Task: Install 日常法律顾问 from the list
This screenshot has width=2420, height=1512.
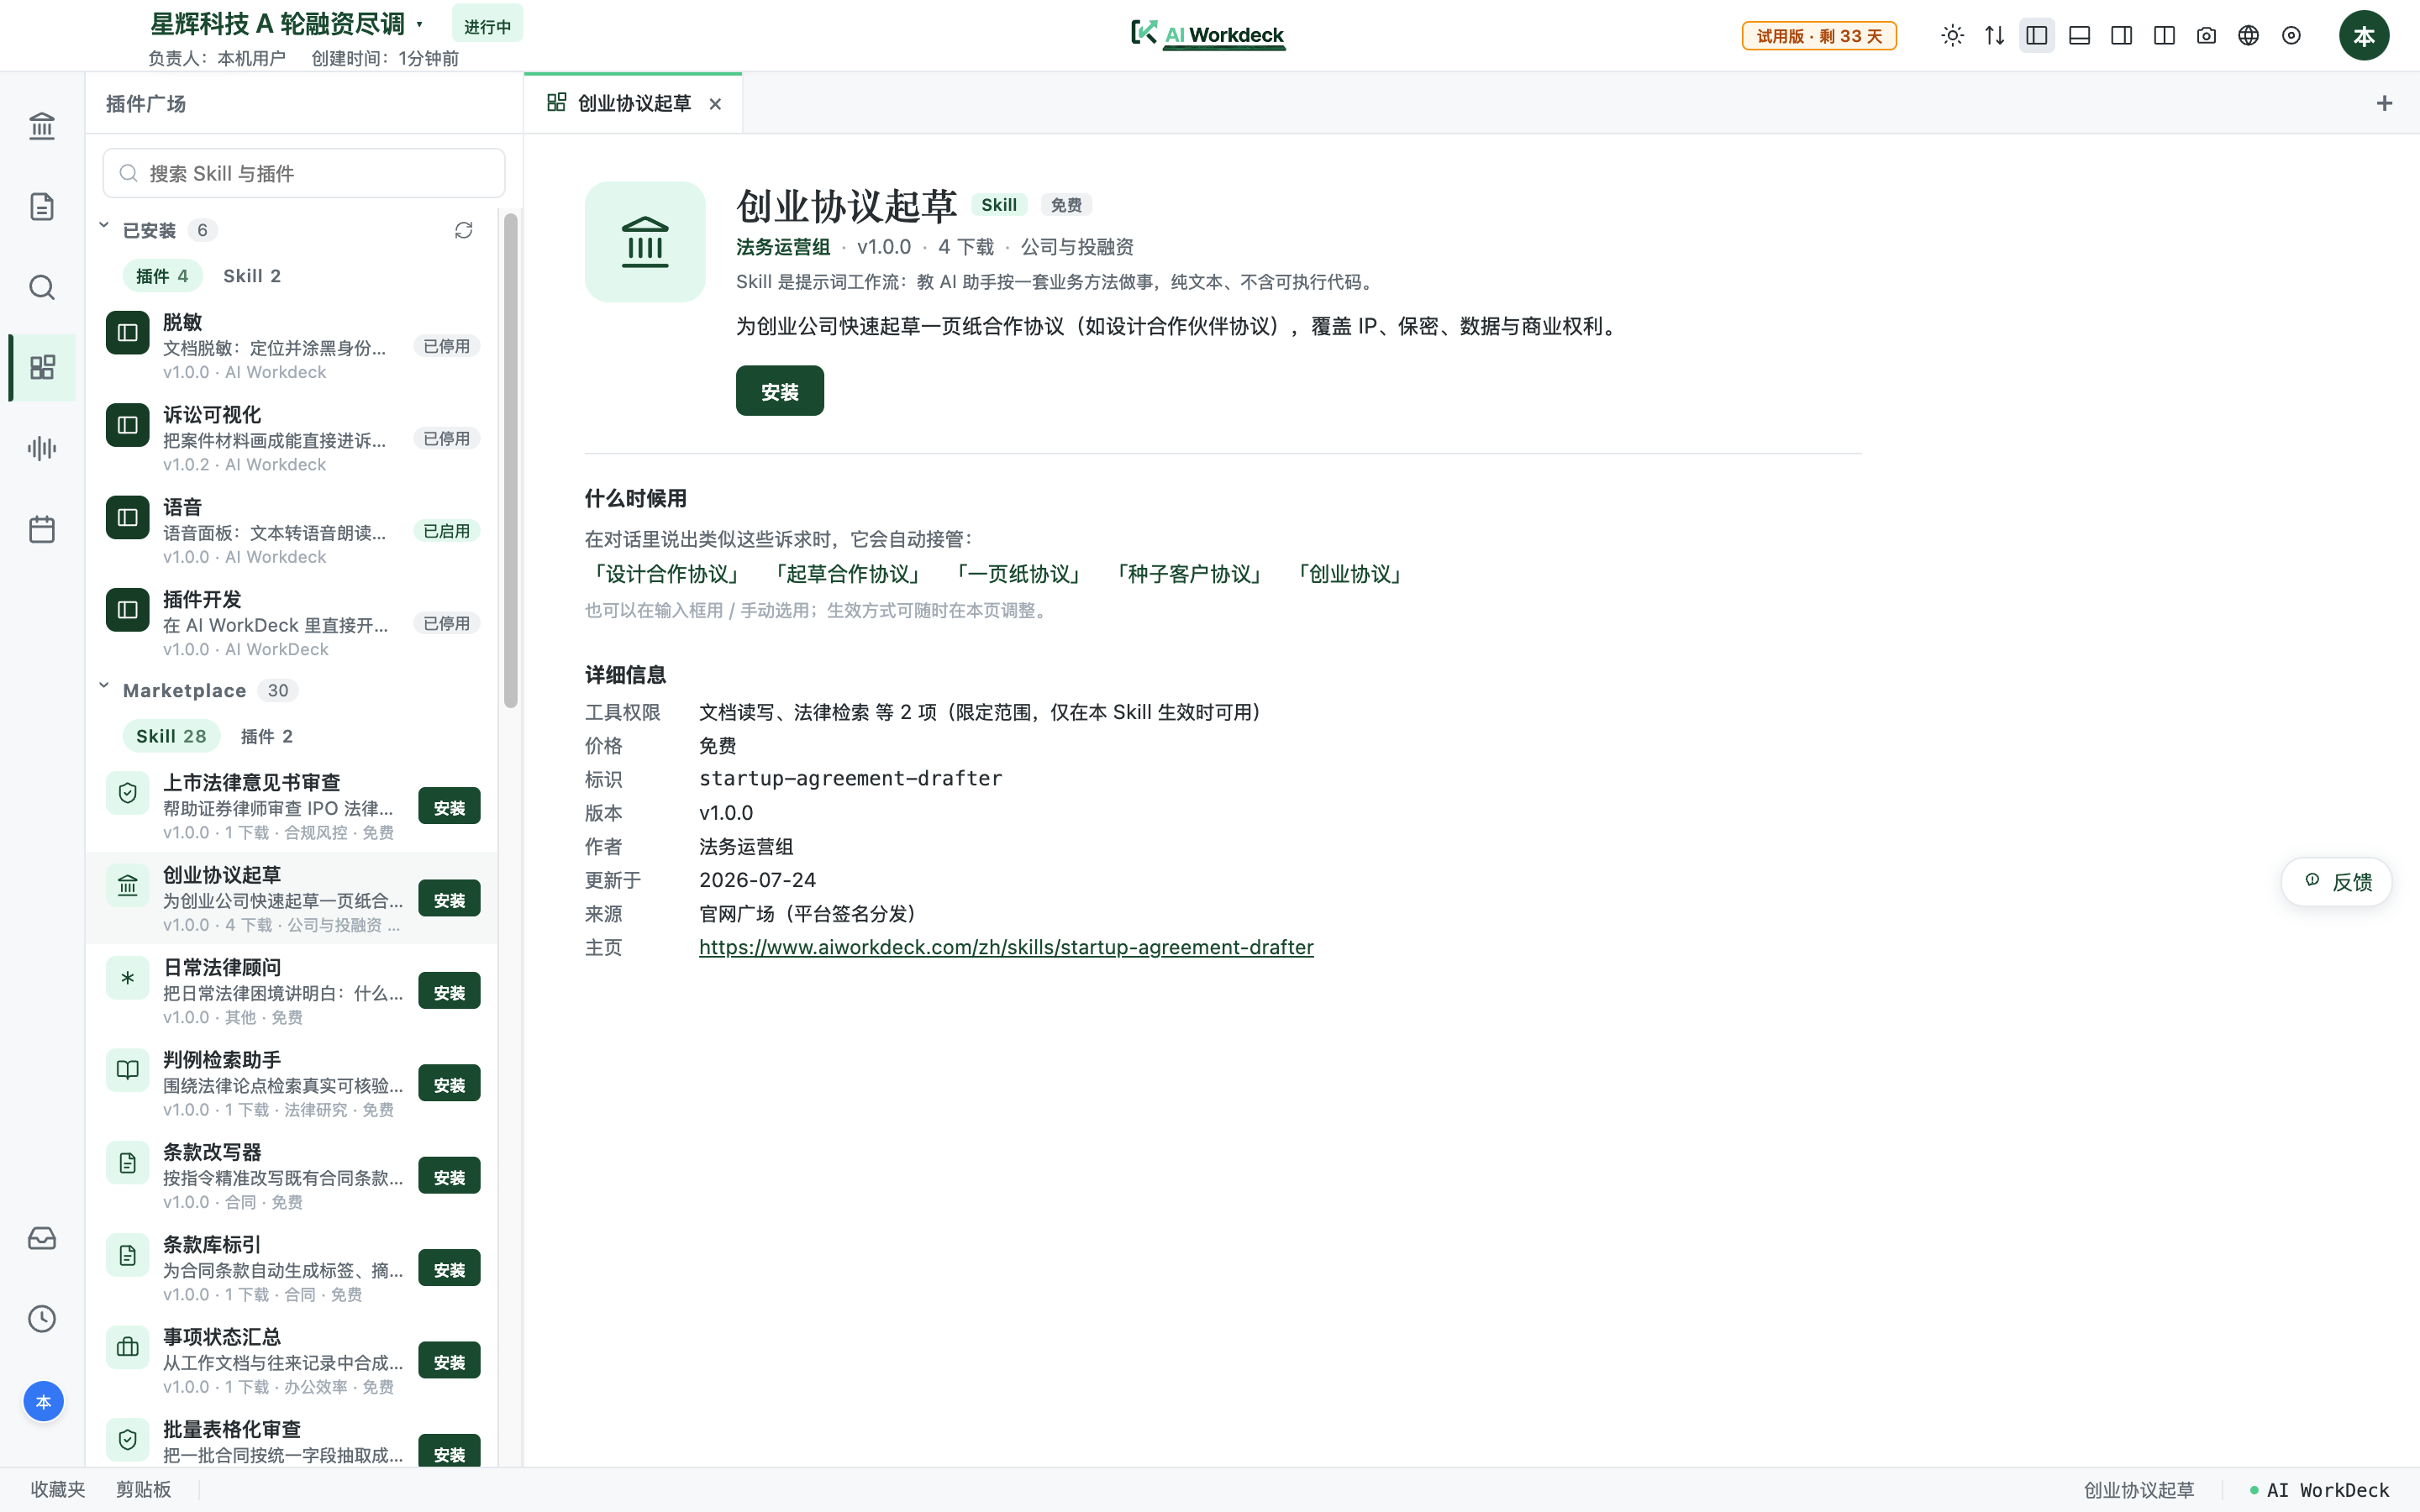Action: tap(449, 992)
